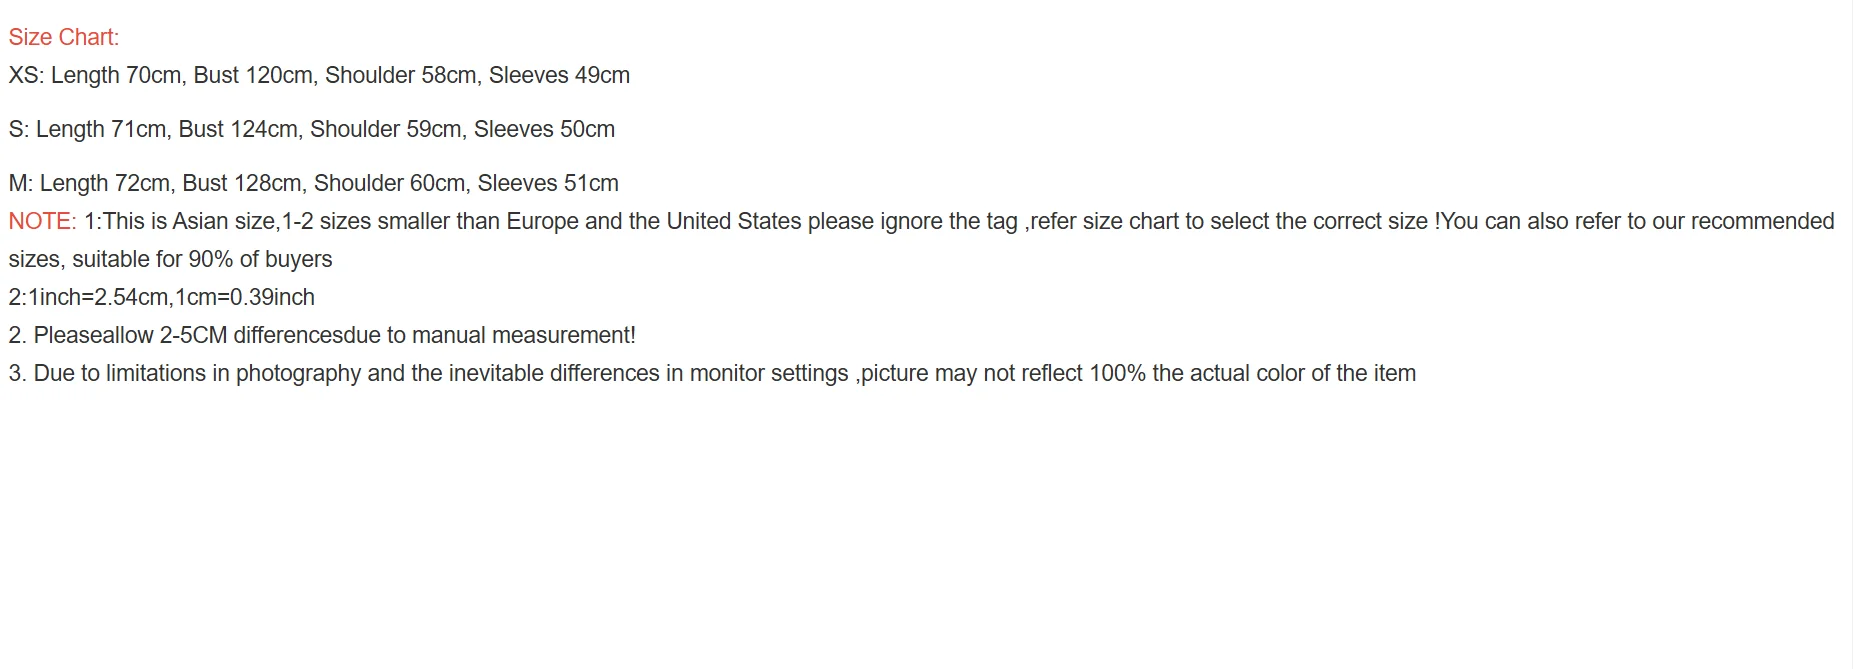Click "Shoulder 59cm" measurement
The height and width of the screenshot is (669, 1853).
coord(385,129)
